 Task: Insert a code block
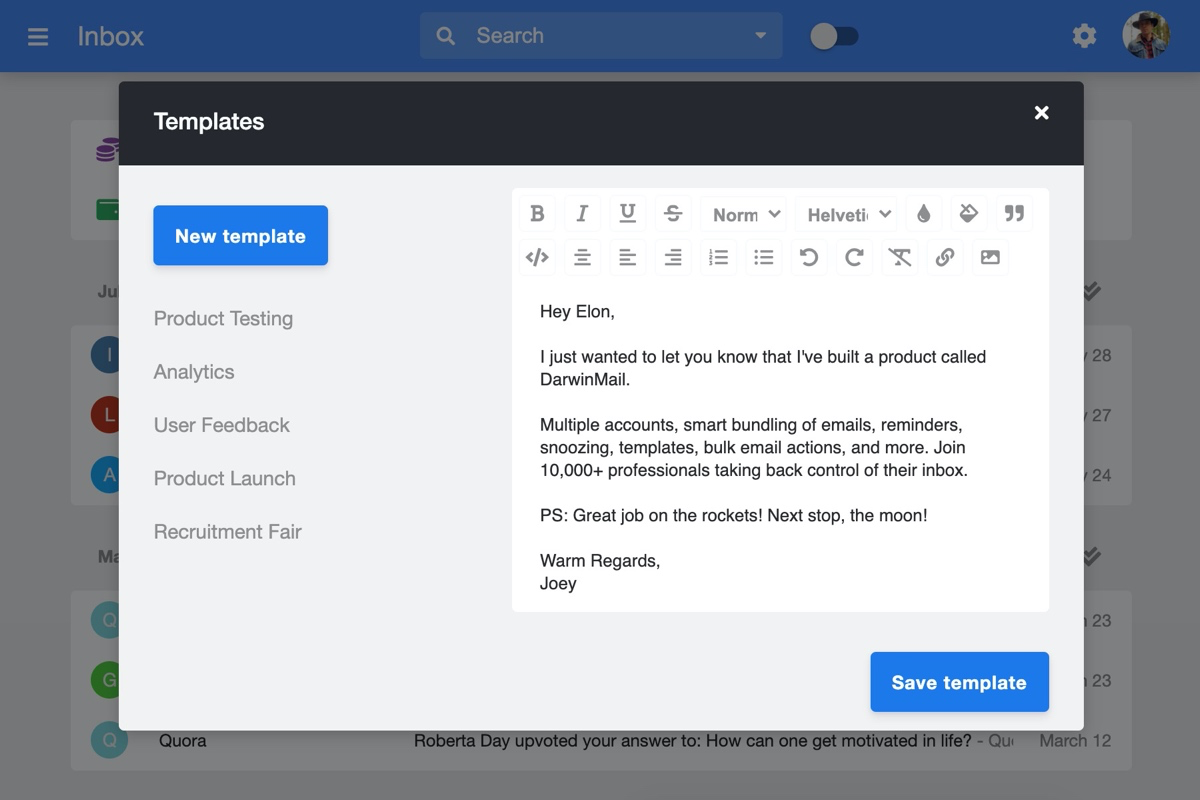[537, 257]
